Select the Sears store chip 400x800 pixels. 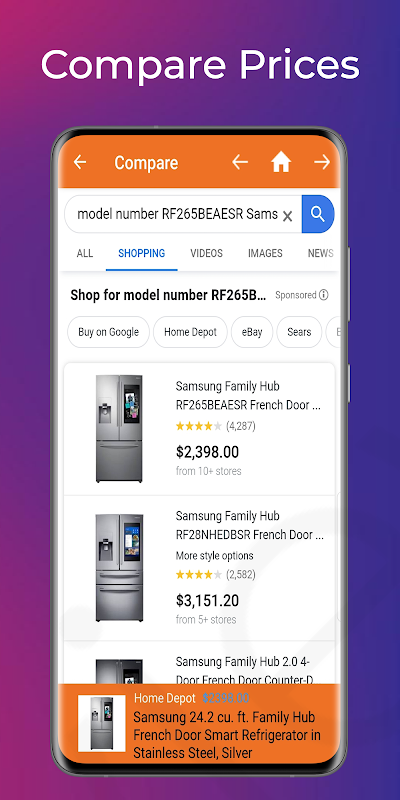tap(299, 332)
